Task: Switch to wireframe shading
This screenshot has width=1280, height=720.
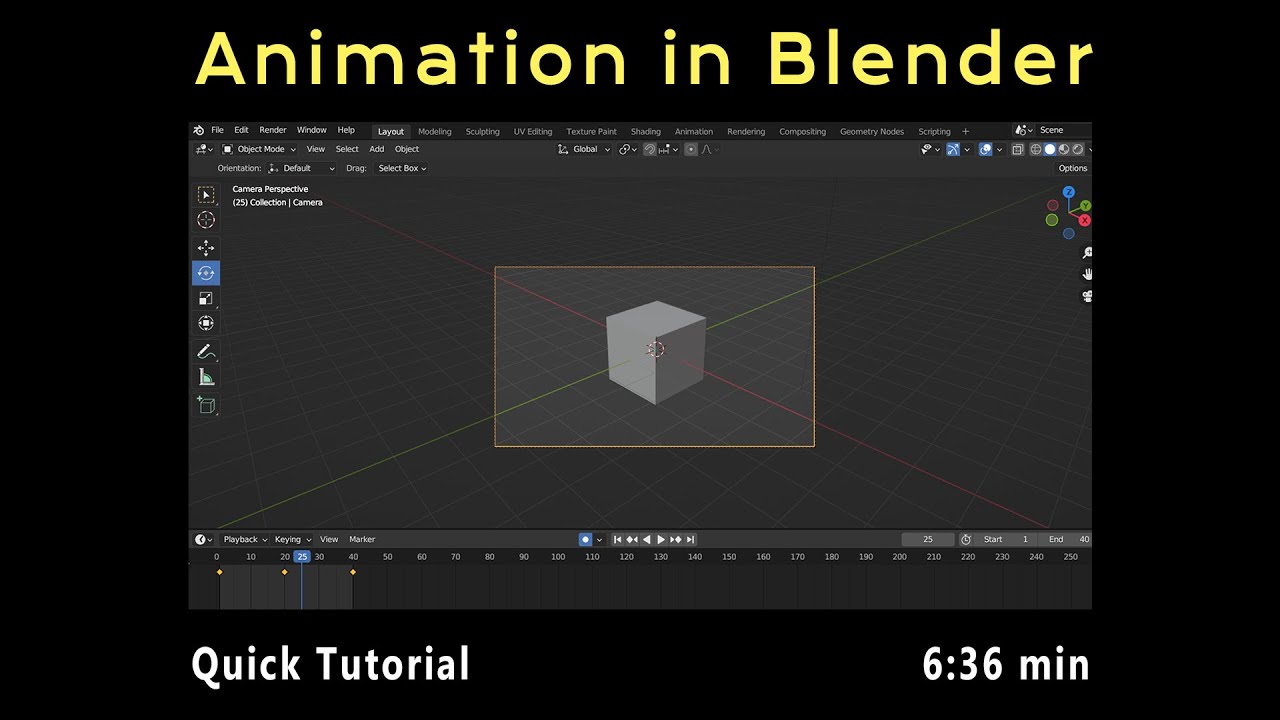Action: [1036, 150]
